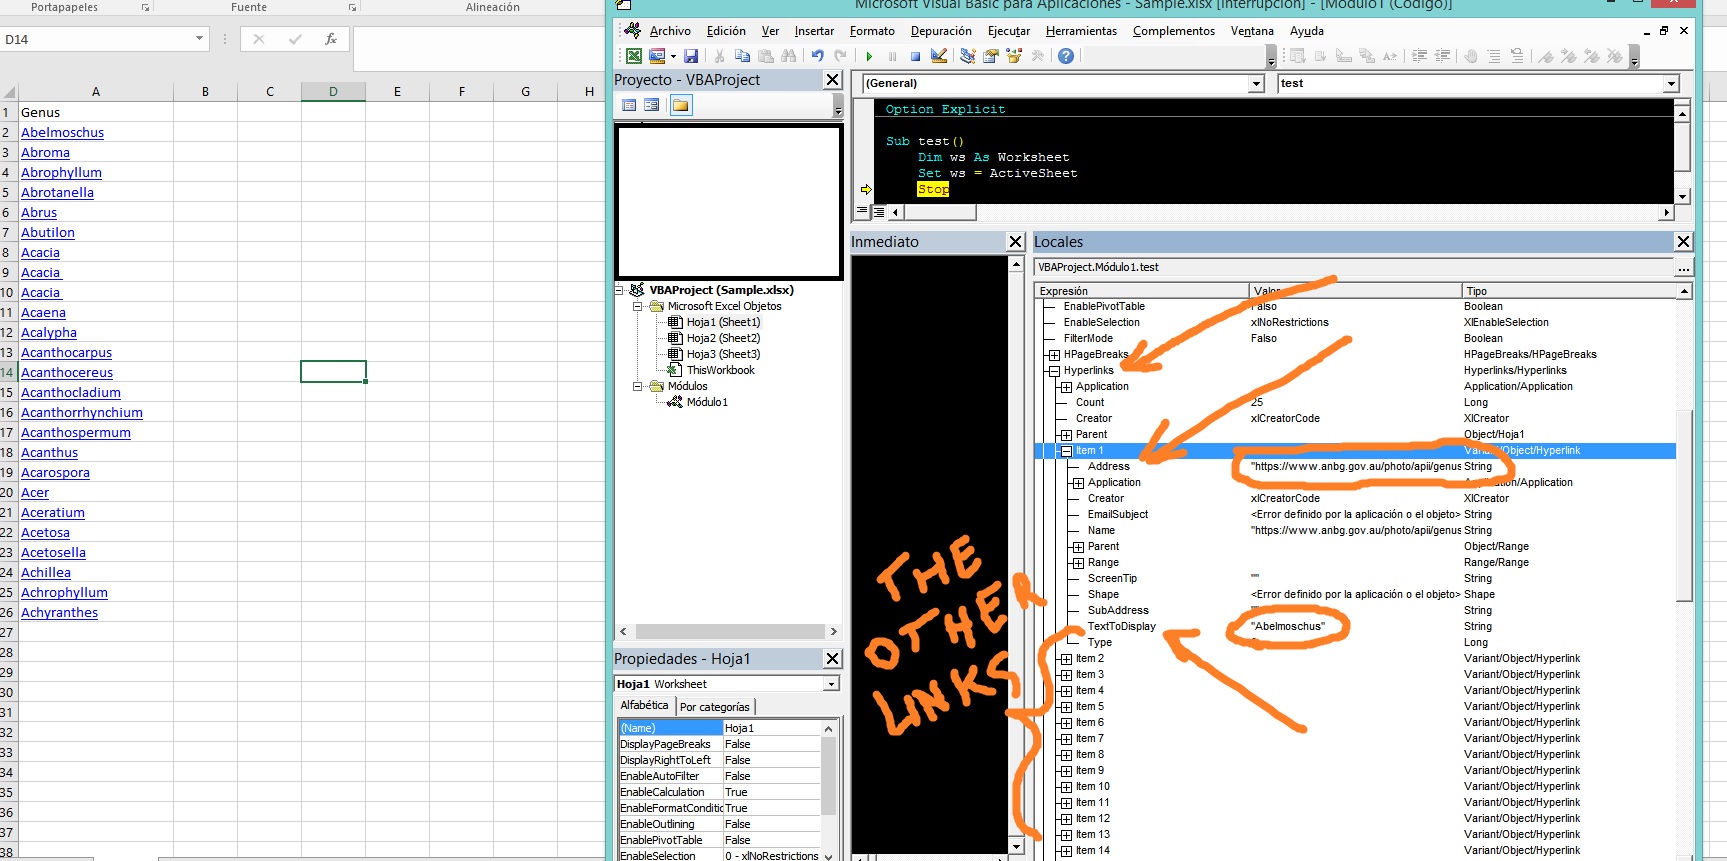Open the Herramientas menu
The height and width of the screenshot is (861, 1727).
1081,31
